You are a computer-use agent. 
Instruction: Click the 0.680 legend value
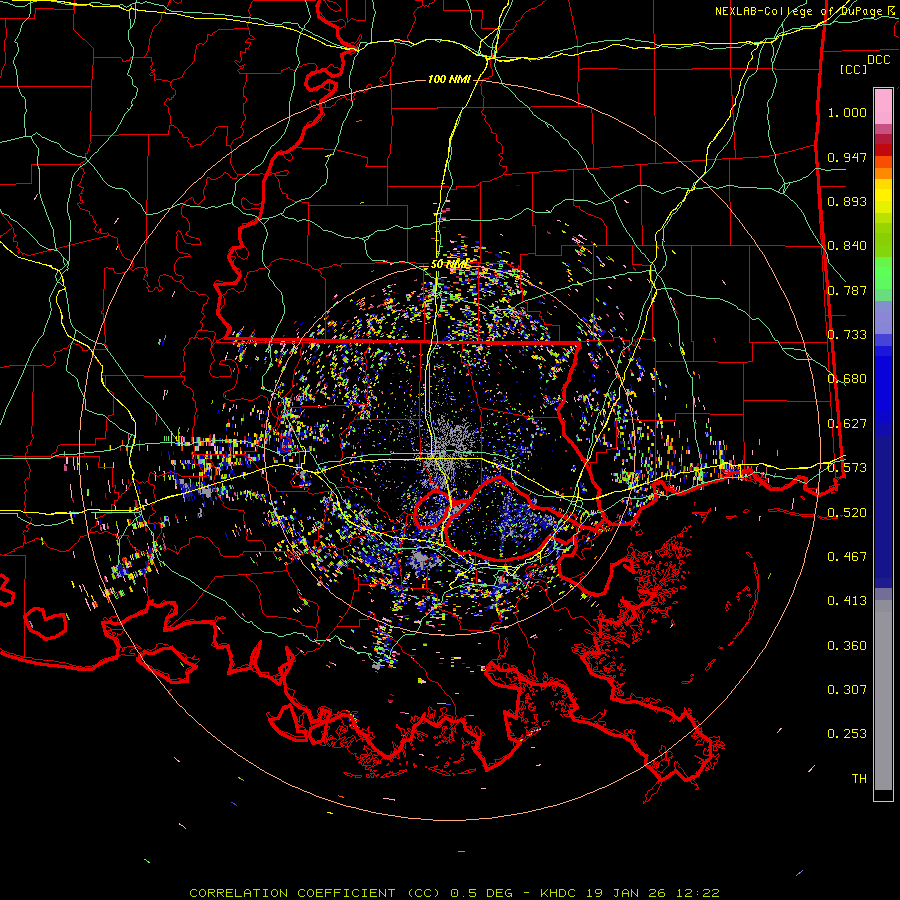[x=847, y=379]
